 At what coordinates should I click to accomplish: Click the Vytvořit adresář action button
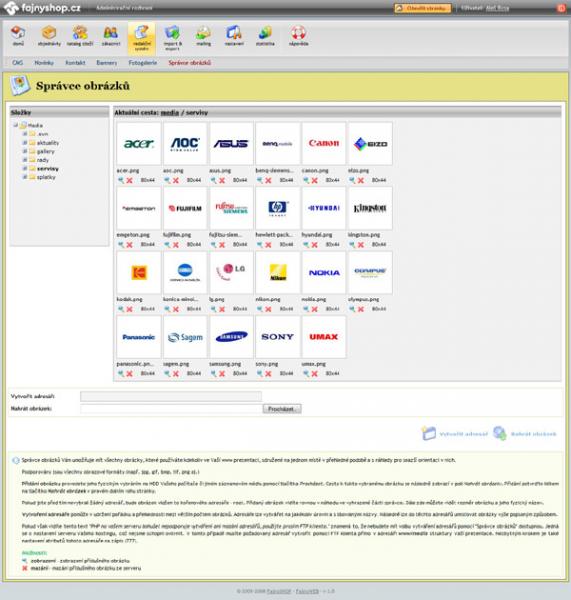[x=455, y=434]
